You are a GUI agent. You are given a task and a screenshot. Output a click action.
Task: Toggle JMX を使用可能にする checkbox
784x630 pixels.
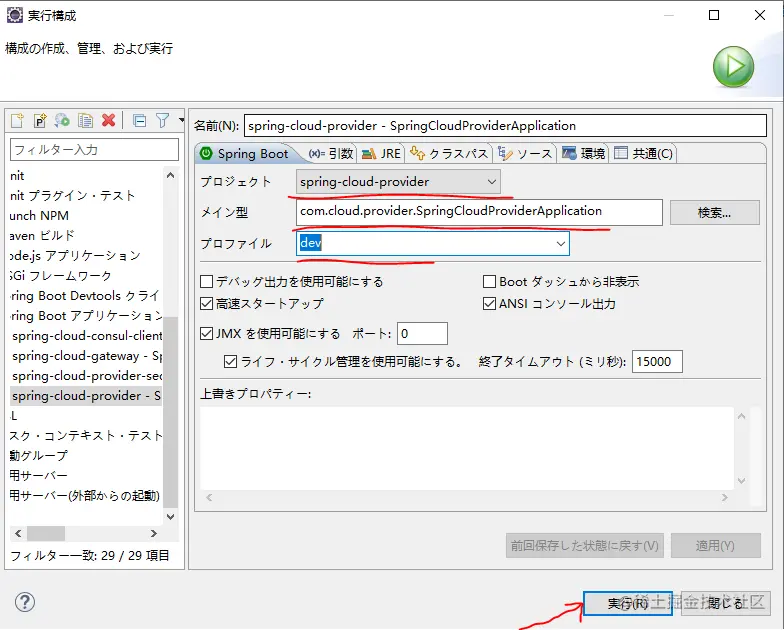click(206, 334)
